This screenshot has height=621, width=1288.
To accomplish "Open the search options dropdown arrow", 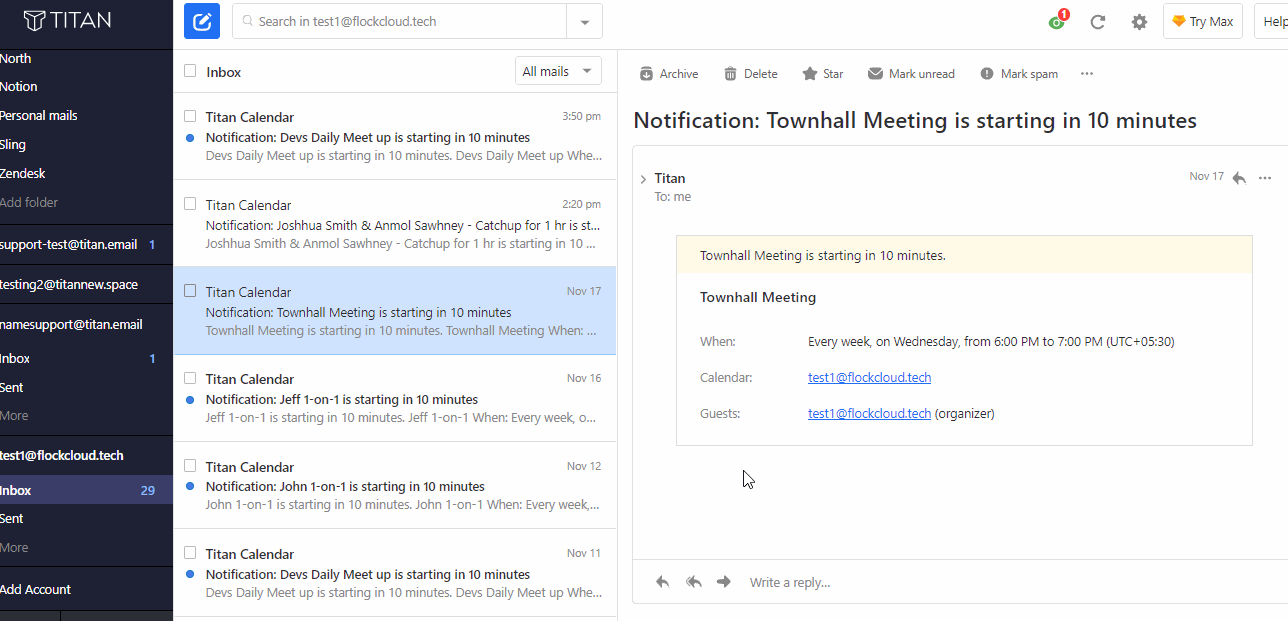I will pos(585,21).
